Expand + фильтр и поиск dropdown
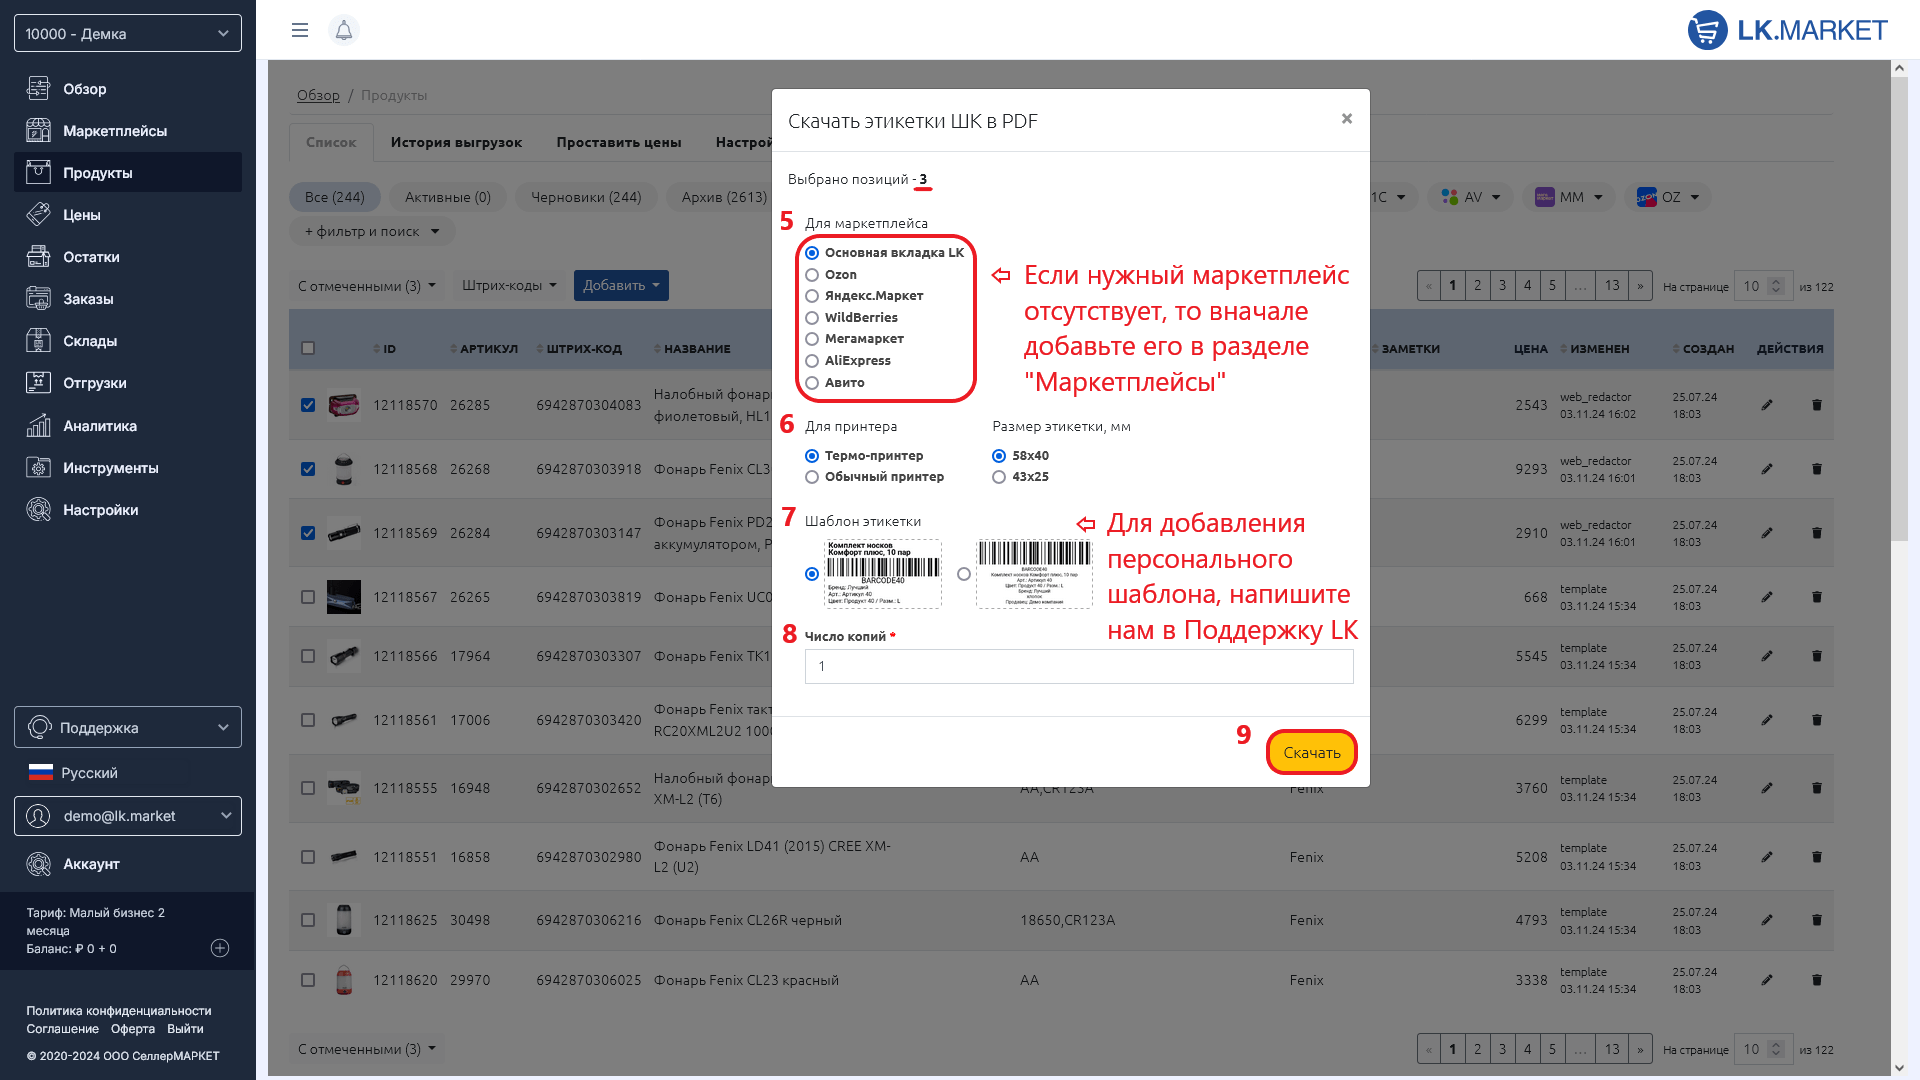Image resolution: width=1920 pixels, height=1080 pixels. [372, 231]
